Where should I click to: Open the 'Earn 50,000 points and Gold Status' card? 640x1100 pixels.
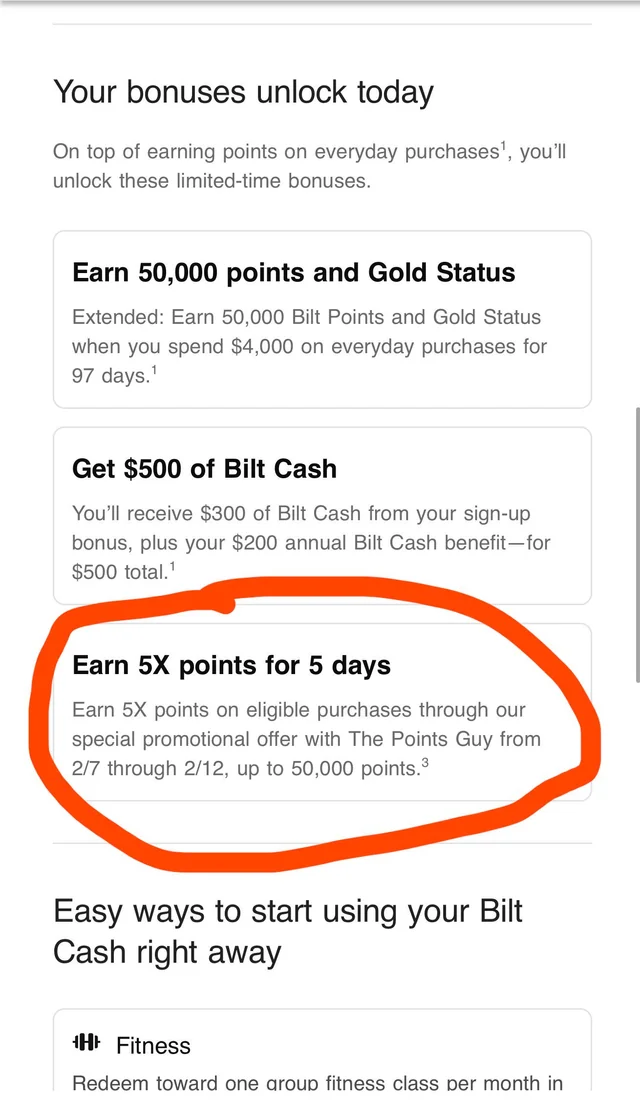point(321,320)
